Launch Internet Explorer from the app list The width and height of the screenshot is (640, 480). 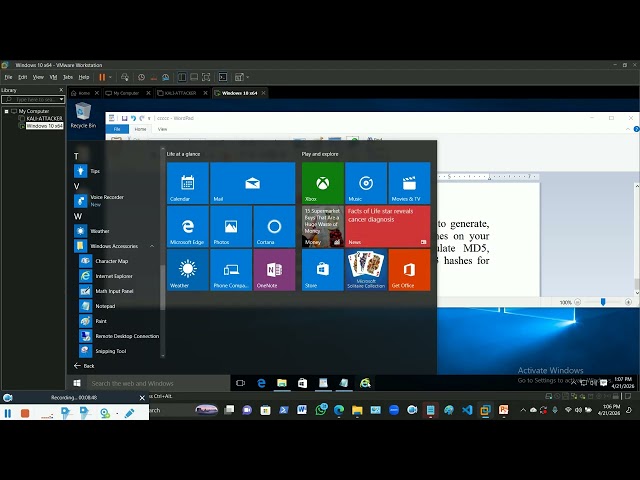point(118,276)
